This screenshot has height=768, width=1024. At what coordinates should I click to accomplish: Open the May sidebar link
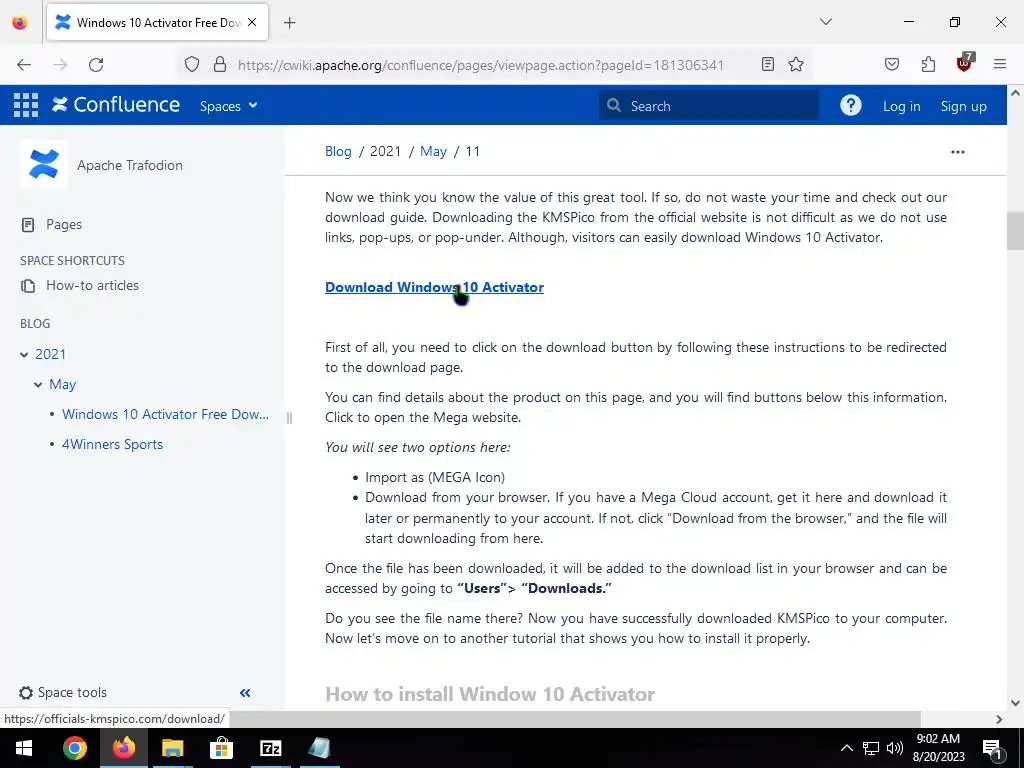click(x=63, y=385)
